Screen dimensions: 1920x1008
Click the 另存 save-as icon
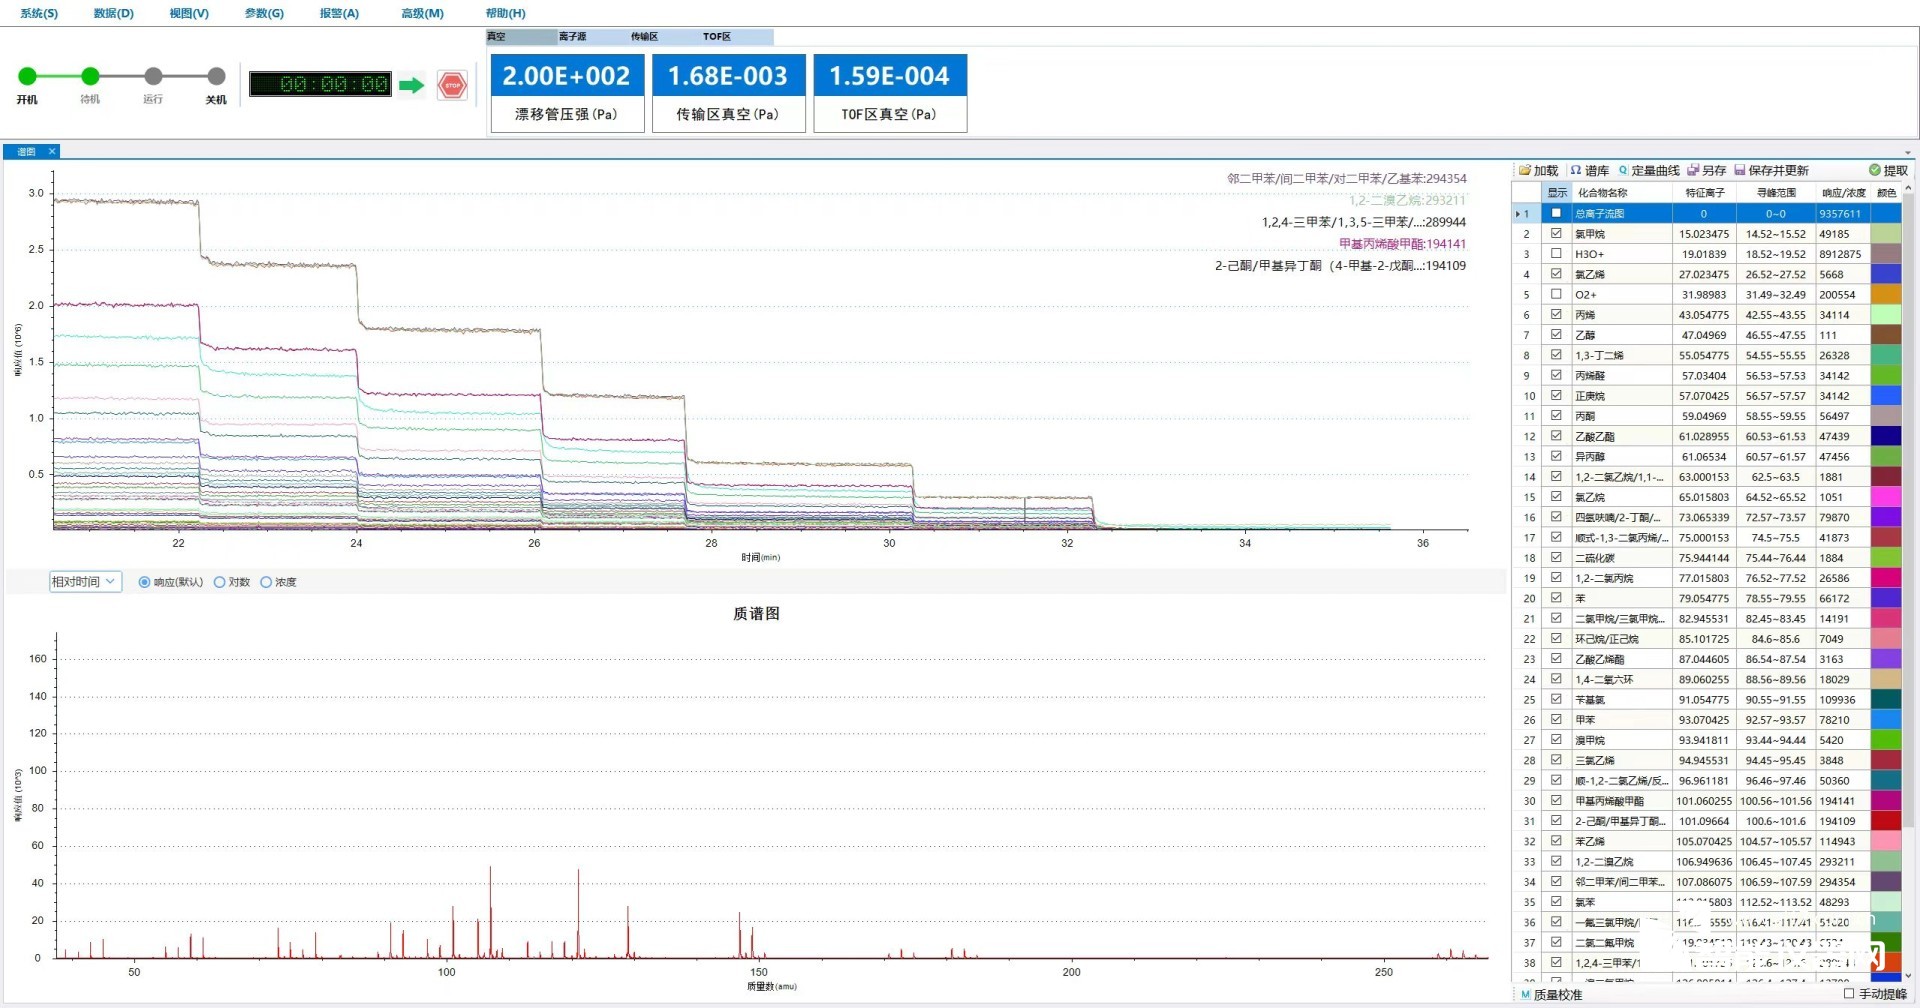1693,170
